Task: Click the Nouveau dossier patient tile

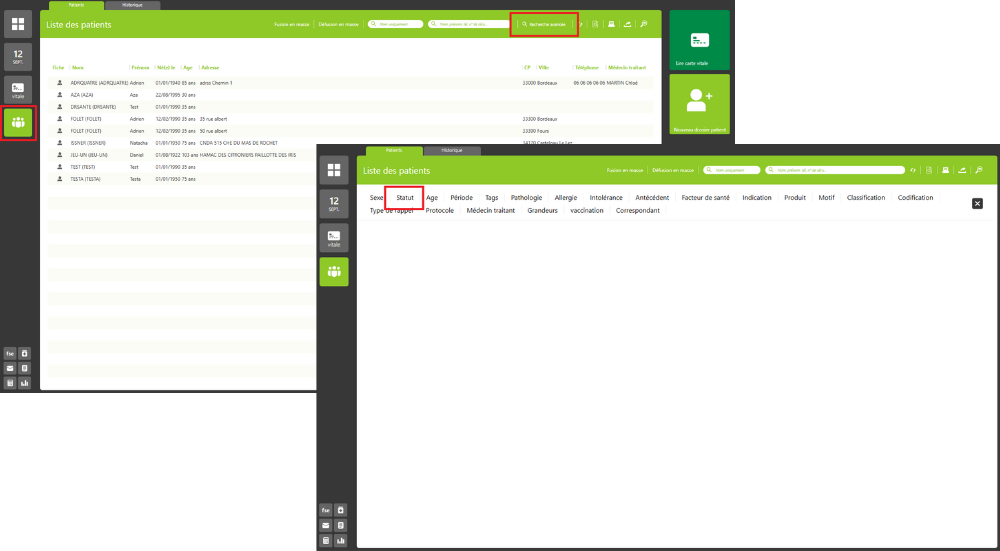Action: point(699,104)
